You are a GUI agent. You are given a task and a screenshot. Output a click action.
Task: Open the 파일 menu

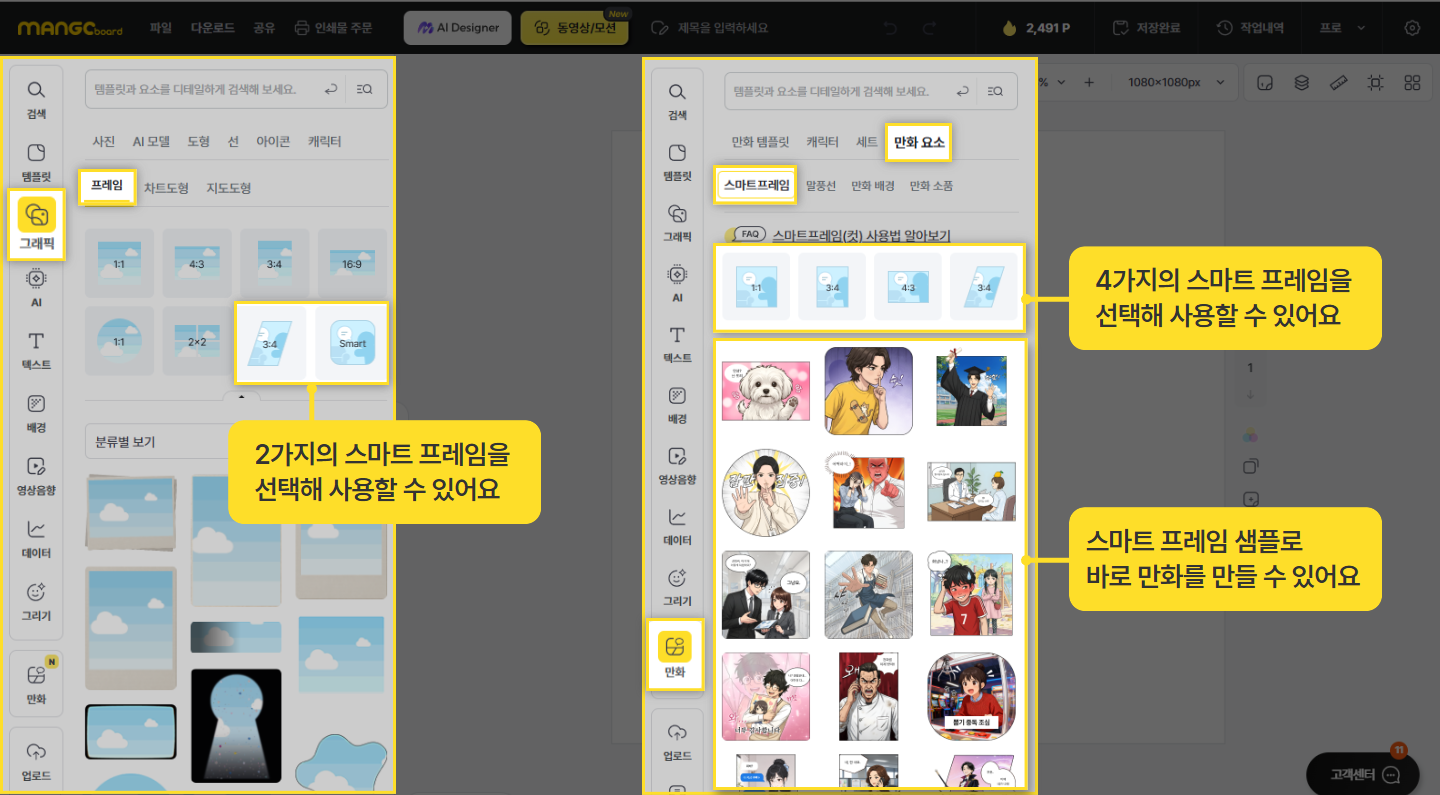click(x=161, y=28)
